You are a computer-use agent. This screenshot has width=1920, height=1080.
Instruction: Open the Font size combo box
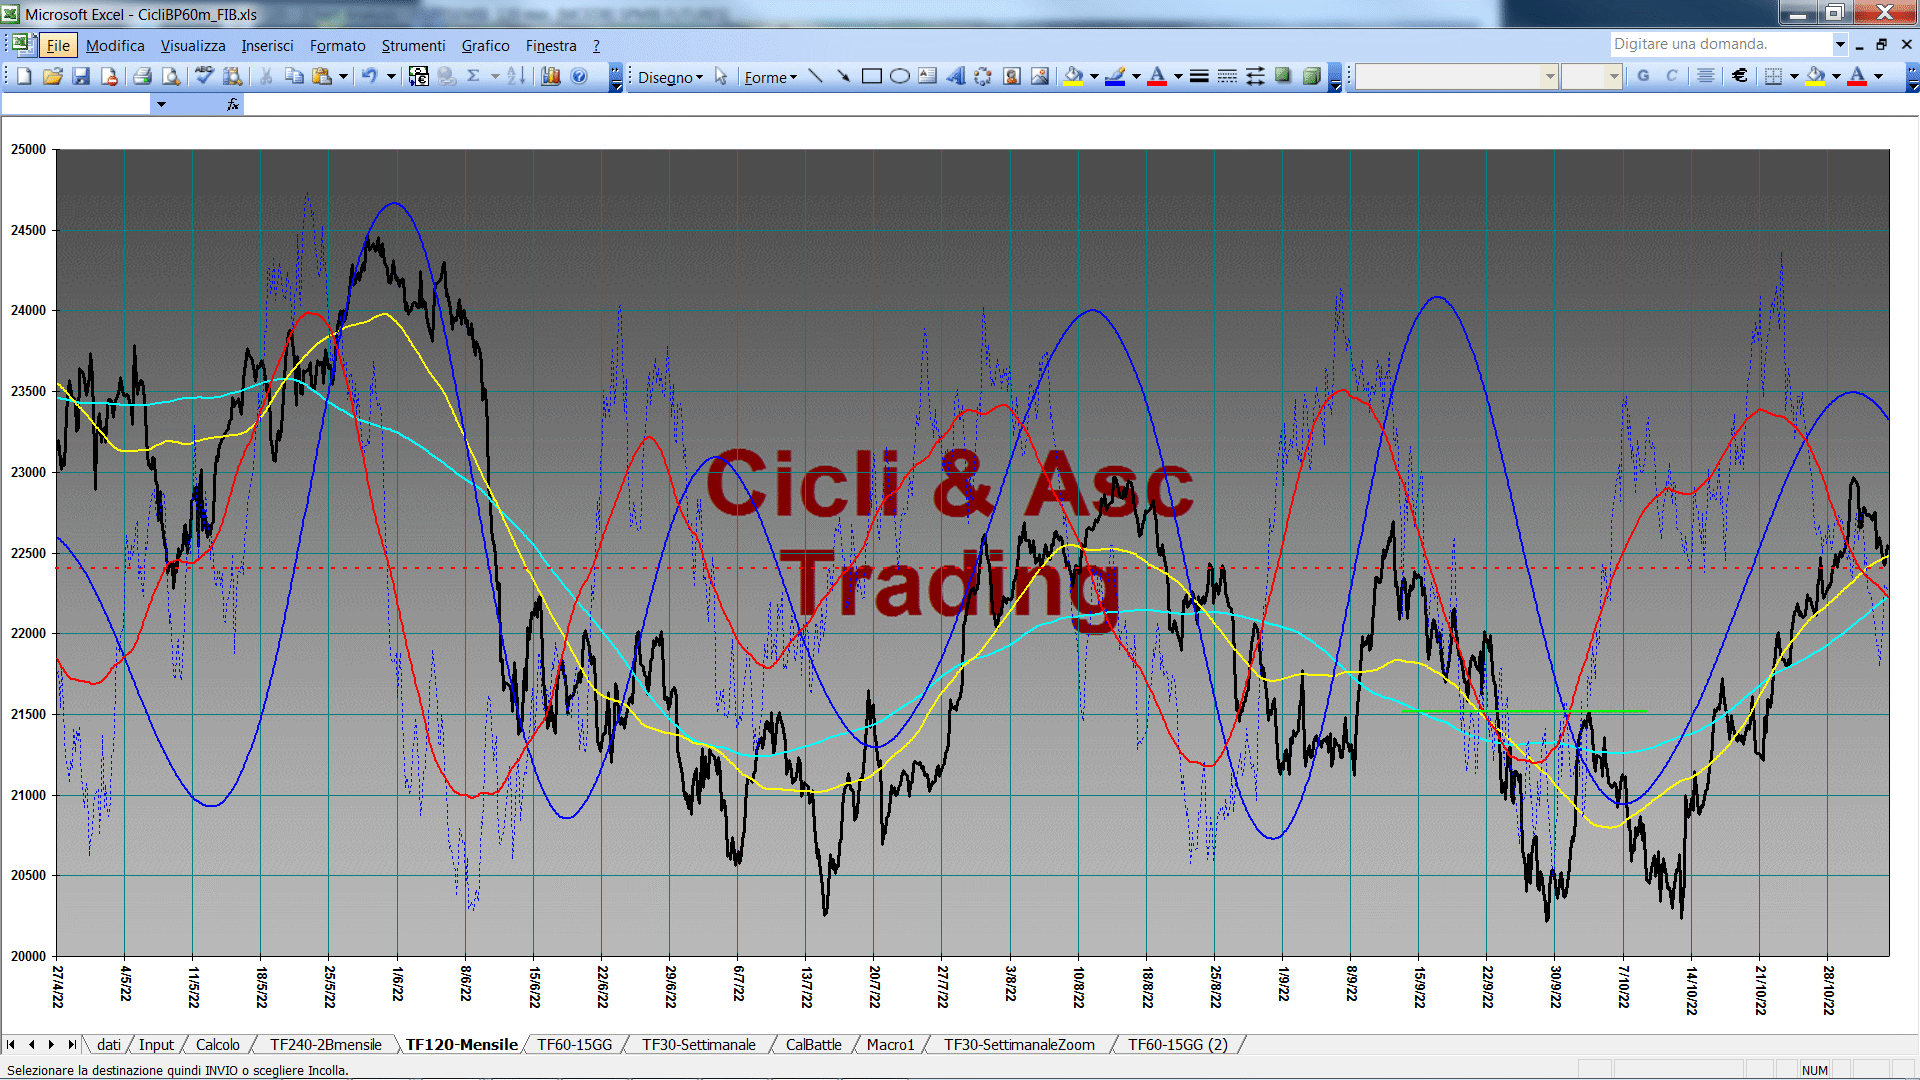(1591, 76)
